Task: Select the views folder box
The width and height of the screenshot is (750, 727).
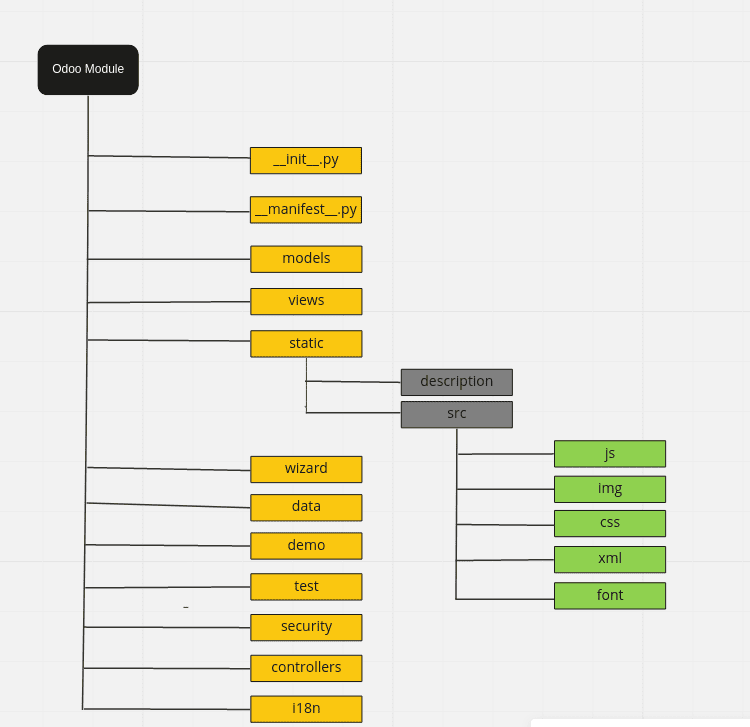Action: (306, 301)
